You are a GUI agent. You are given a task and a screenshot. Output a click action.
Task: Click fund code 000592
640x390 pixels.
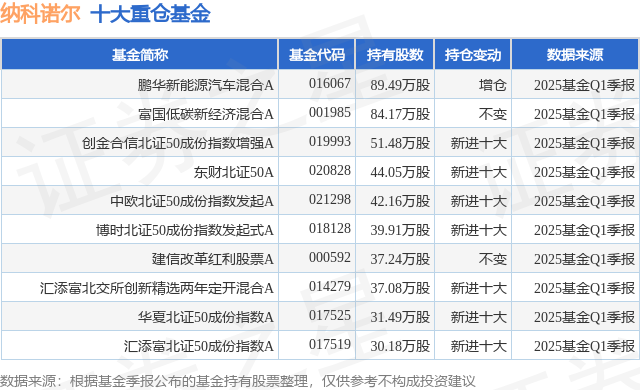(330, 257)
